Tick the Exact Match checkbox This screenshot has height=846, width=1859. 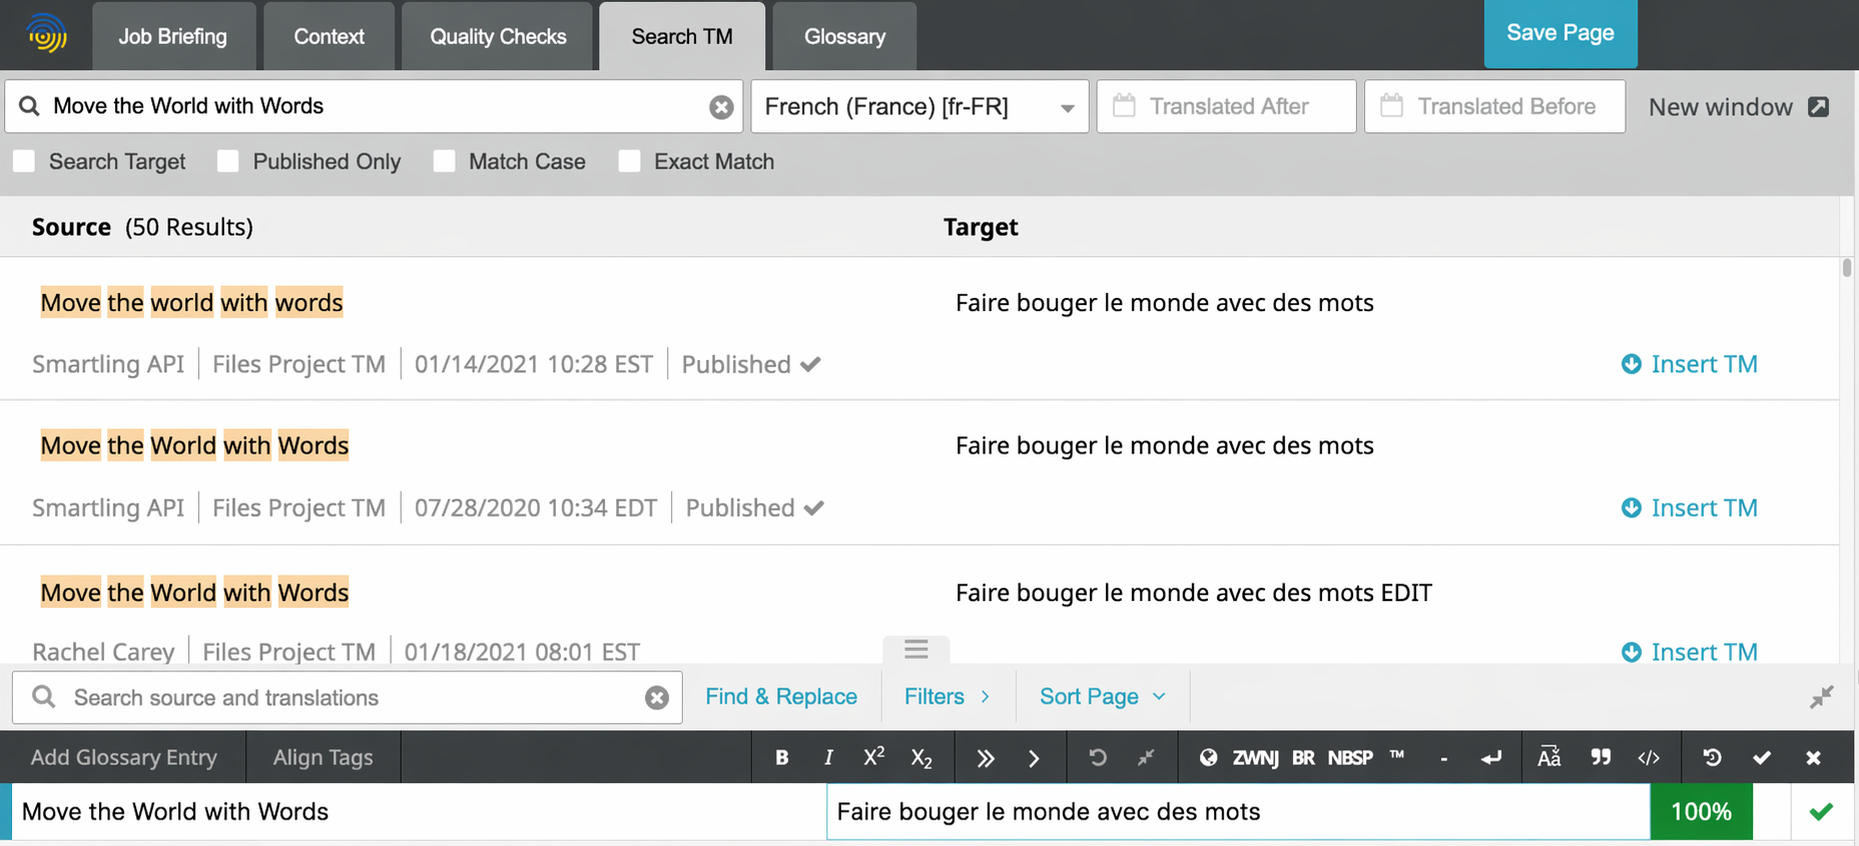[x=630, y=161]
